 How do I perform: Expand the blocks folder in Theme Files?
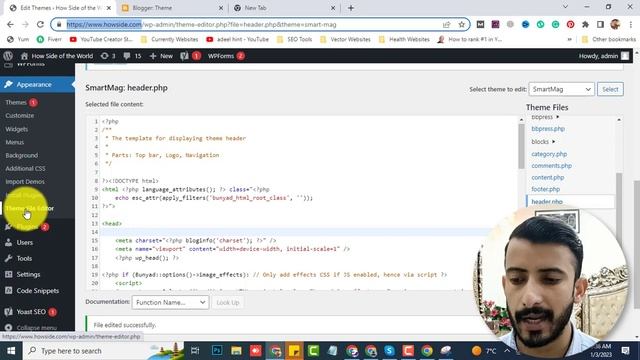(543, 142)
